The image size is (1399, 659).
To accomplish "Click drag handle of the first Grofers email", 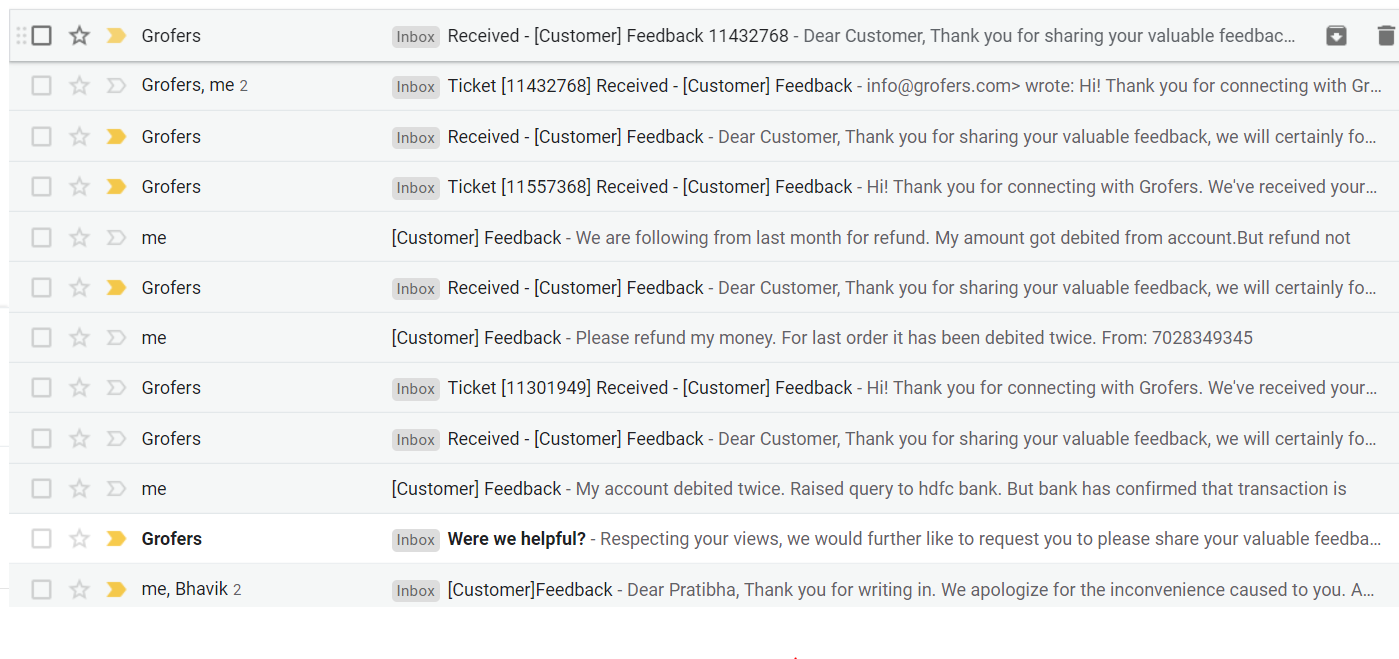I will click(21, 36).
